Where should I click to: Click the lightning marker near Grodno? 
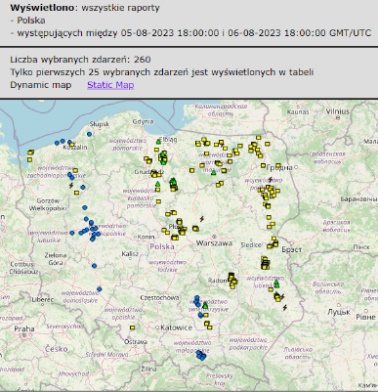pos(270,180)
